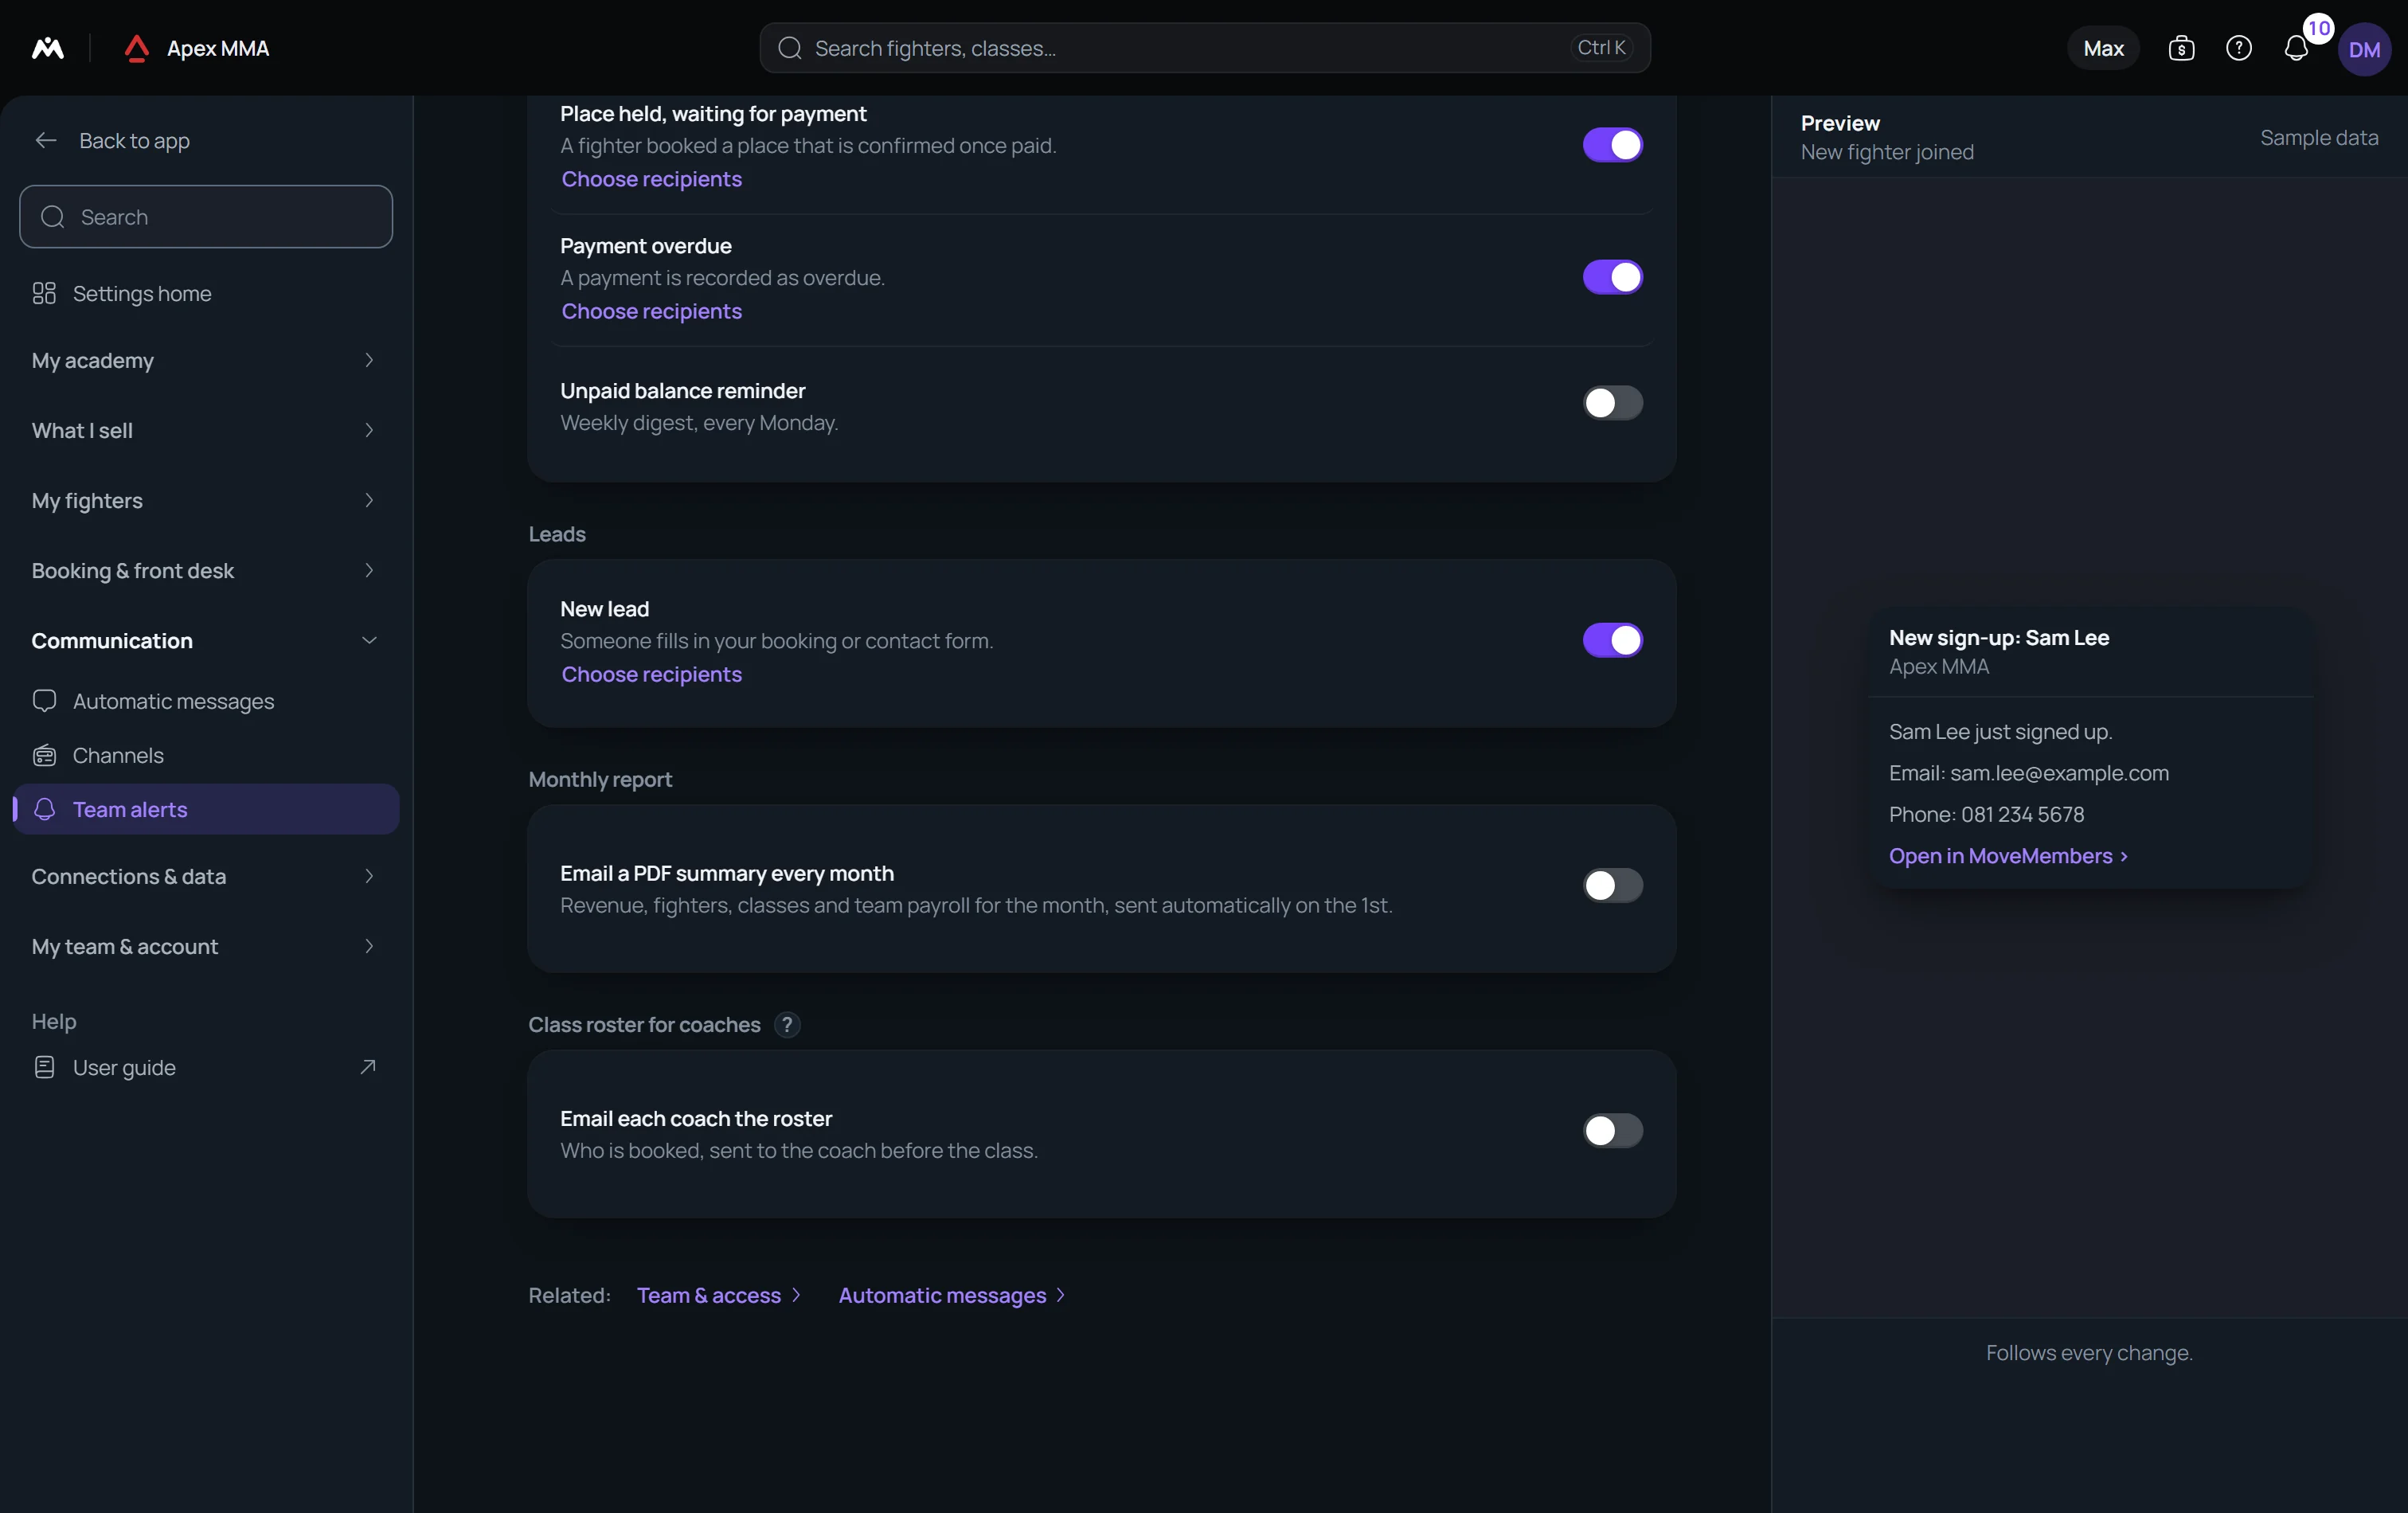
Task: Open Channels settings page
Action: tap(206, 755)
